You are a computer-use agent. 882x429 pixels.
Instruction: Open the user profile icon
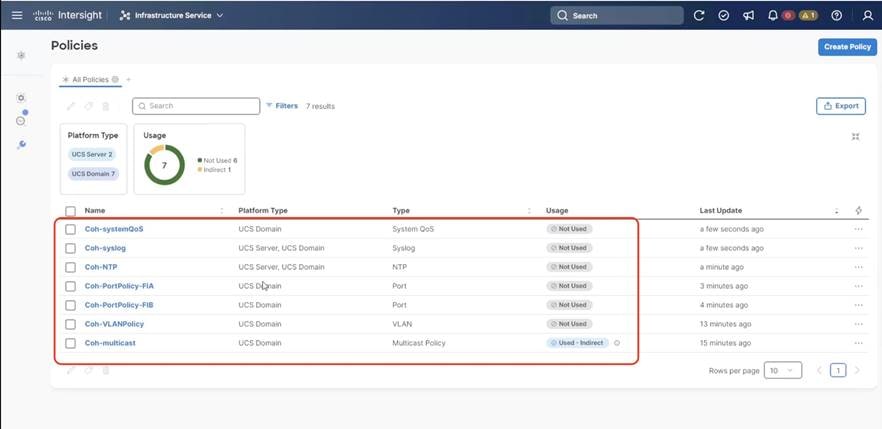point(867,15)
